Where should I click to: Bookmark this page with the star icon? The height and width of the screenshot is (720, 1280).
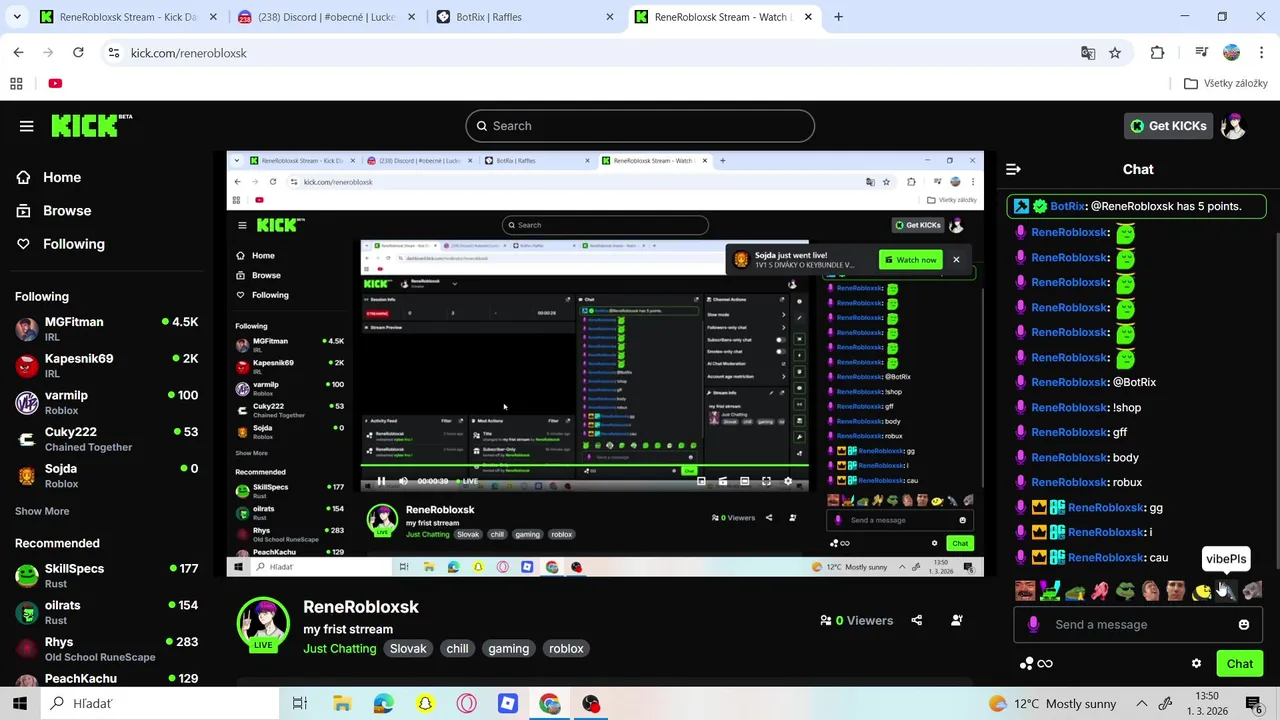click(1114, 53)
